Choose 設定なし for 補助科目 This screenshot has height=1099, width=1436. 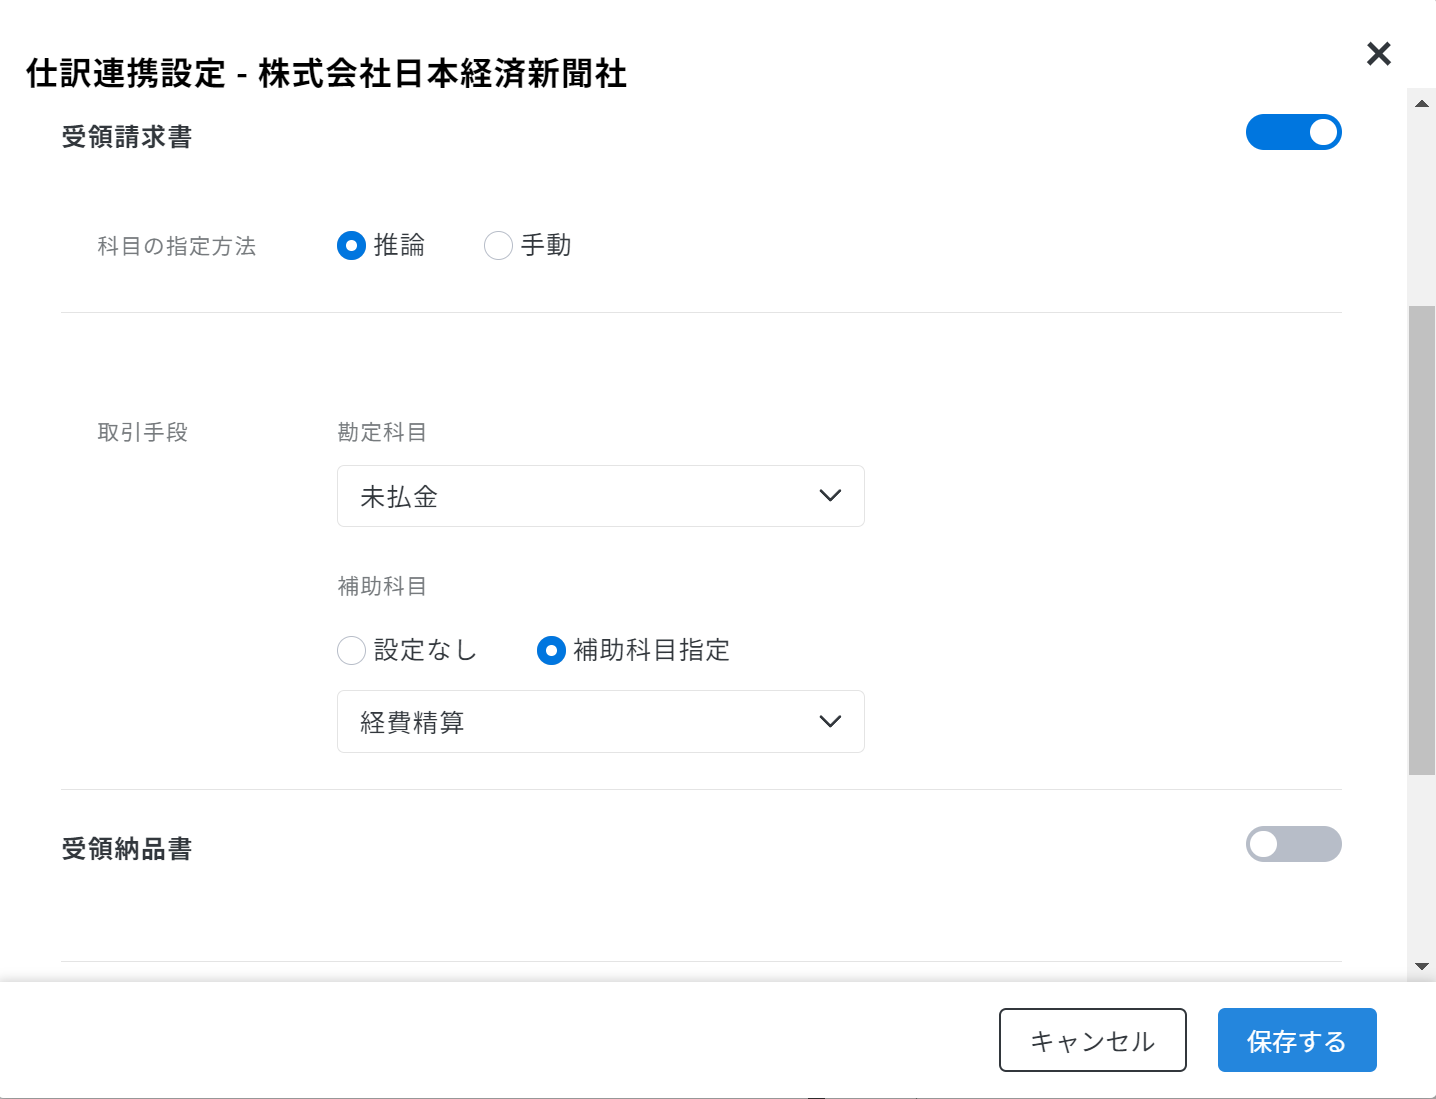[351, 650]
